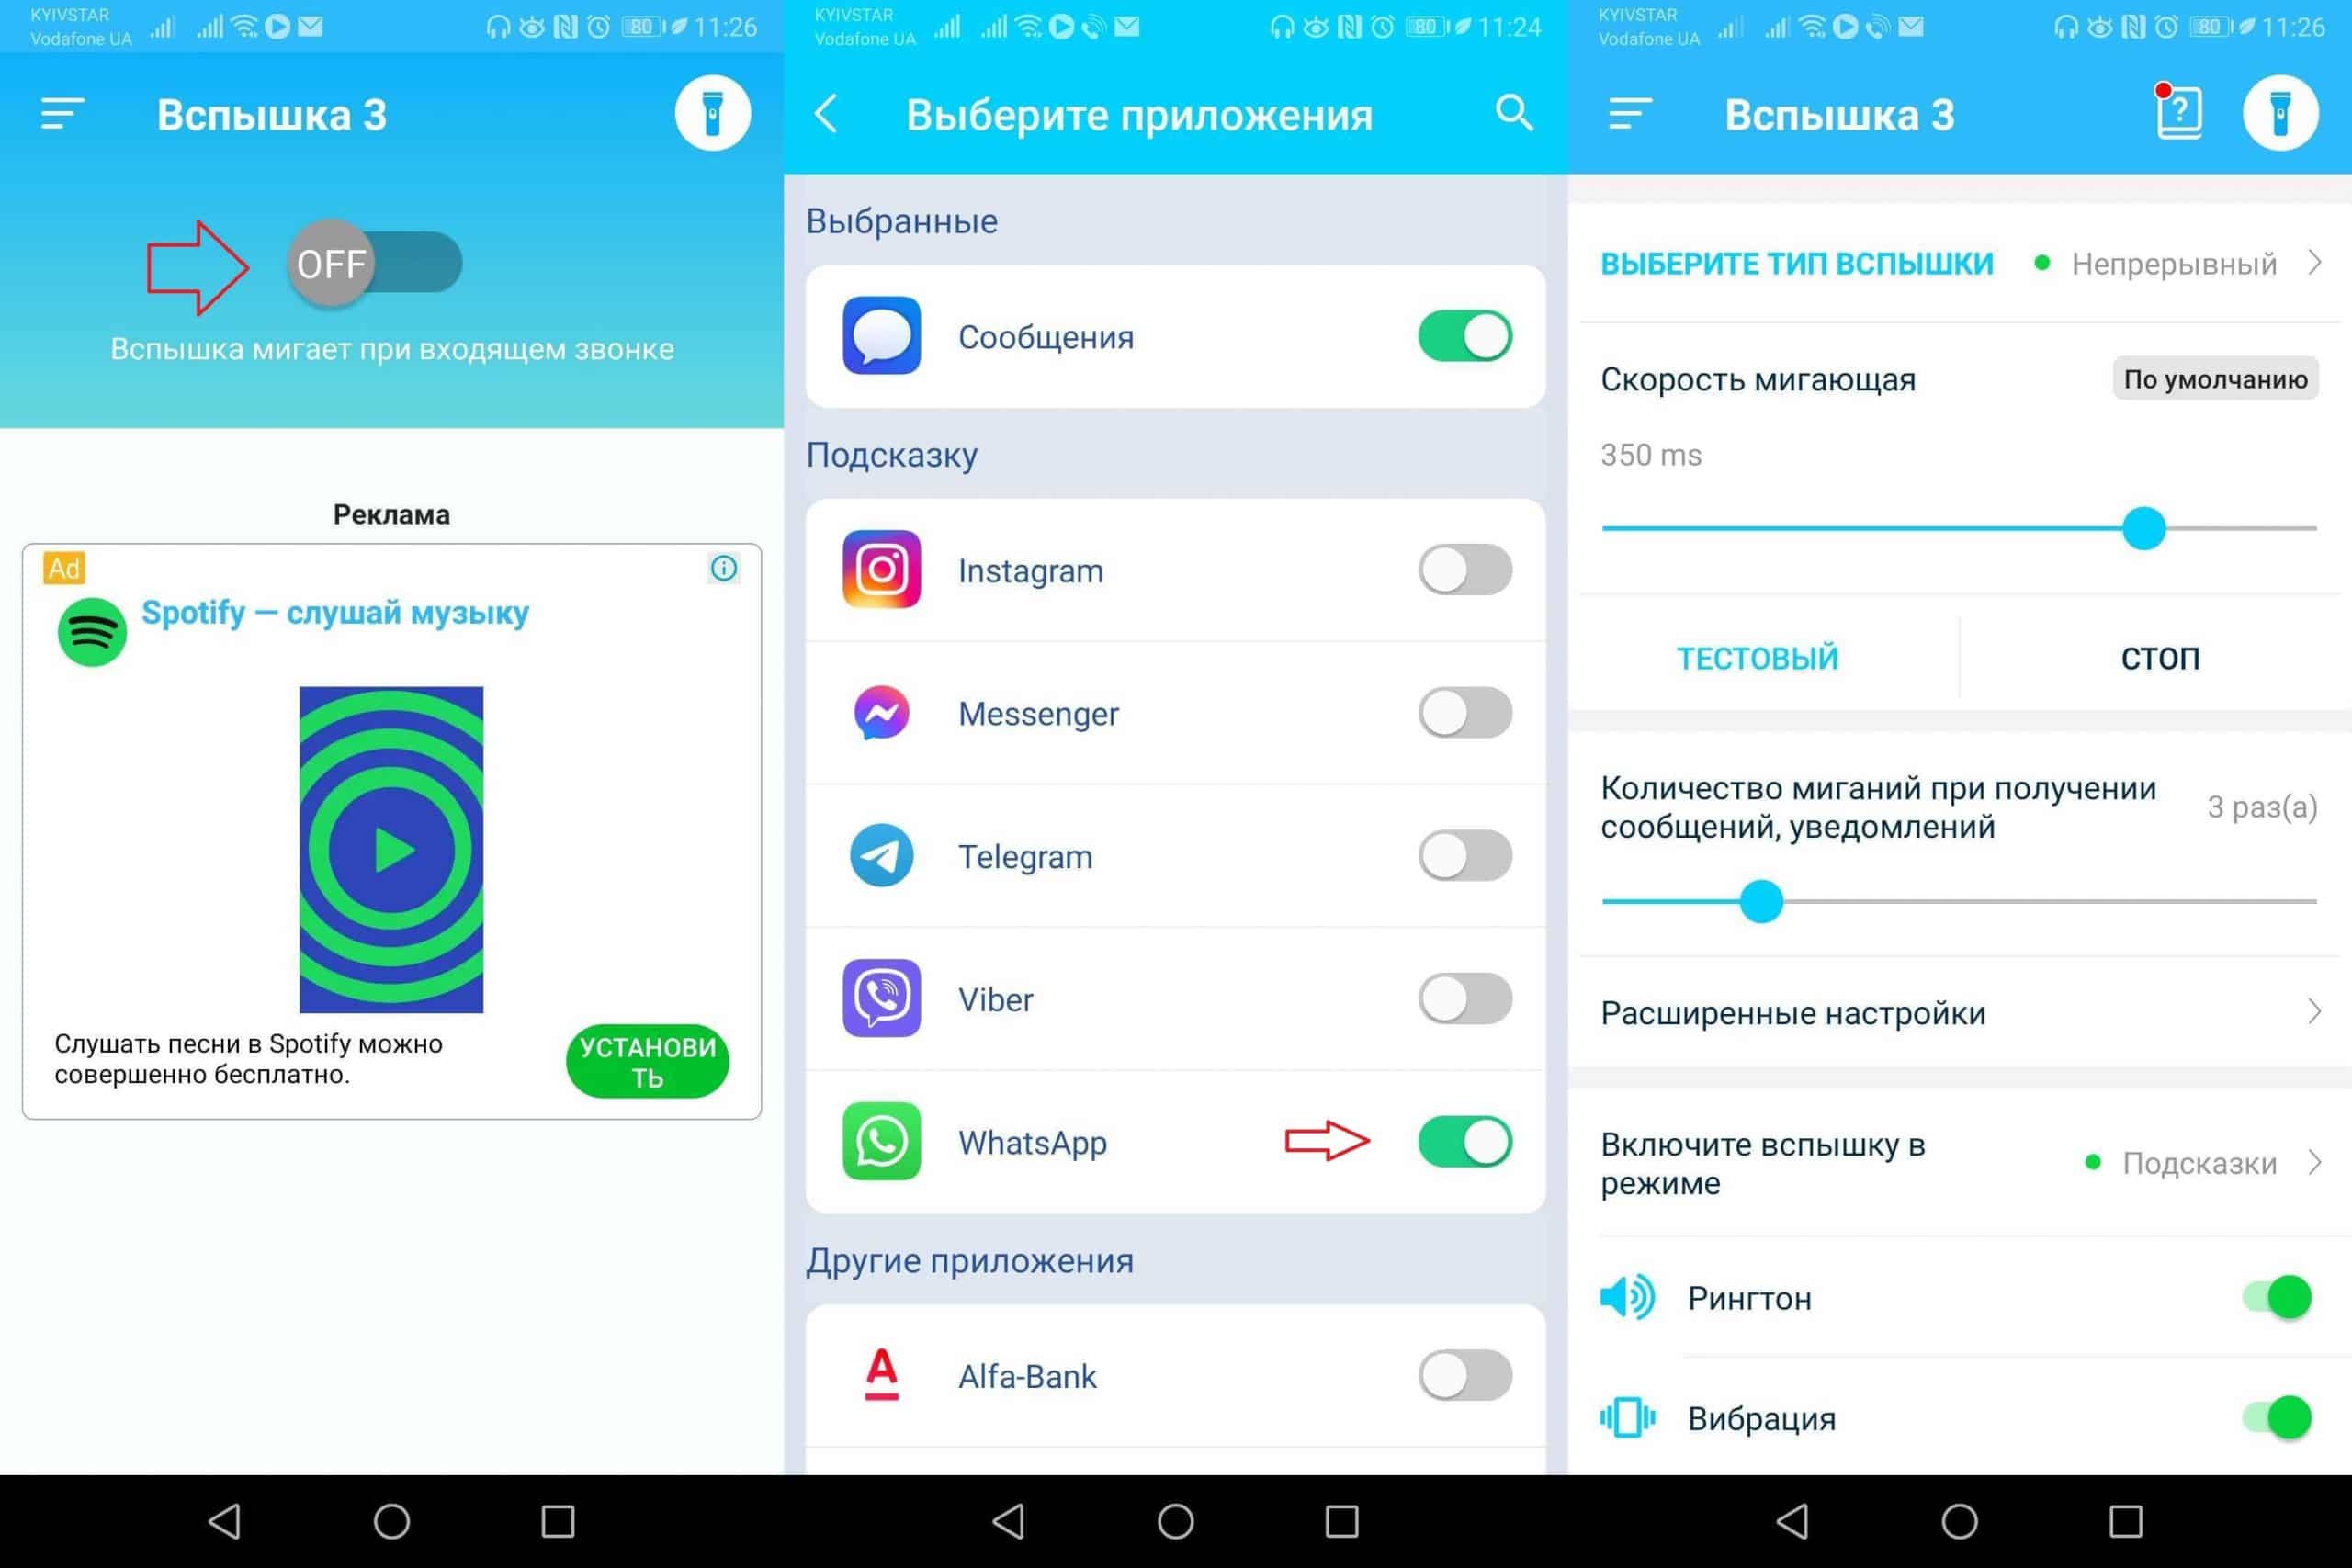Viewport: 2352px width, 1568px height.
Task: Enable the WhatsApp notification toggle
Action: point(1468,1143)
